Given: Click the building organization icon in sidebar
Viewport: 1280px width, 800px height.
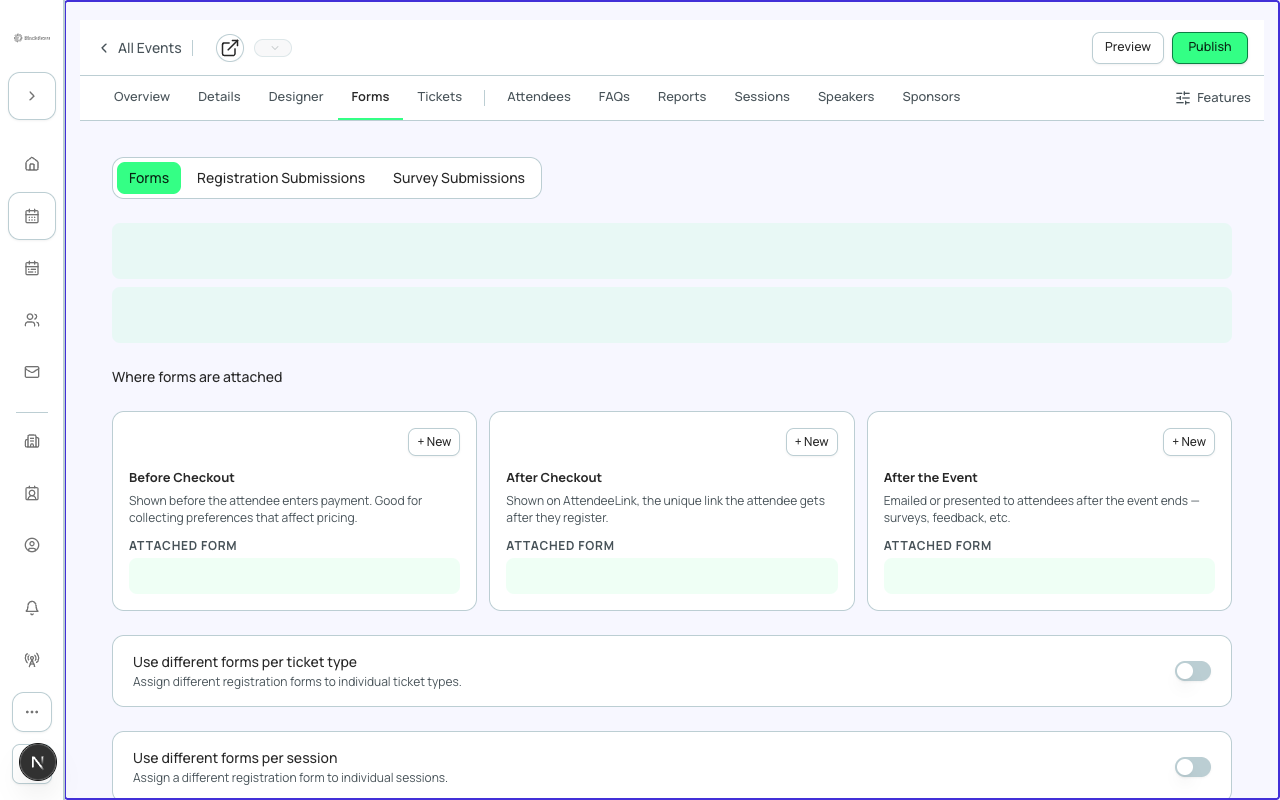Looking at the screenshot, I should [32, 441].
